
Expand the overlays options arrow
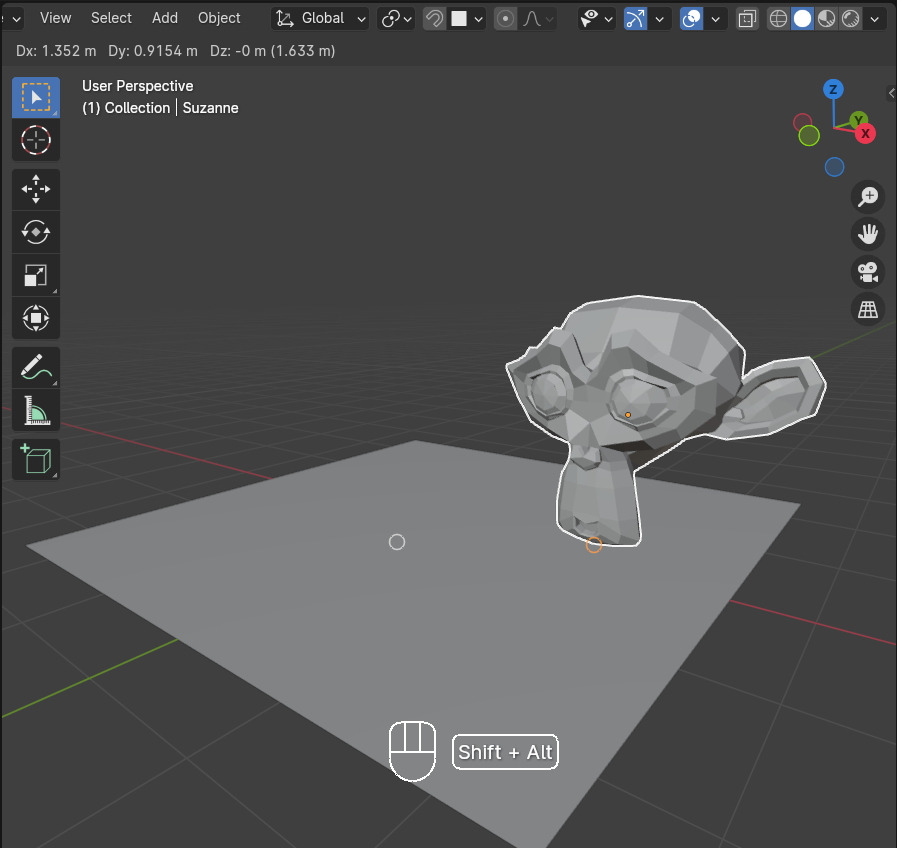coord(716,19)
